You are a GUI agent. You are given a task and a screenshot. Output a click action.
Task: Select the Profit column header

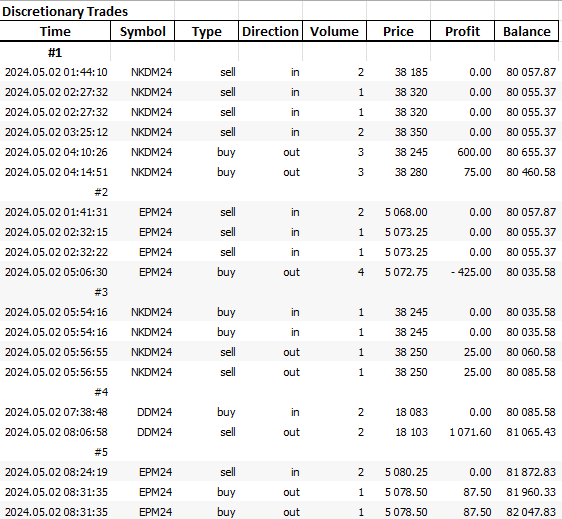(462, 31)
